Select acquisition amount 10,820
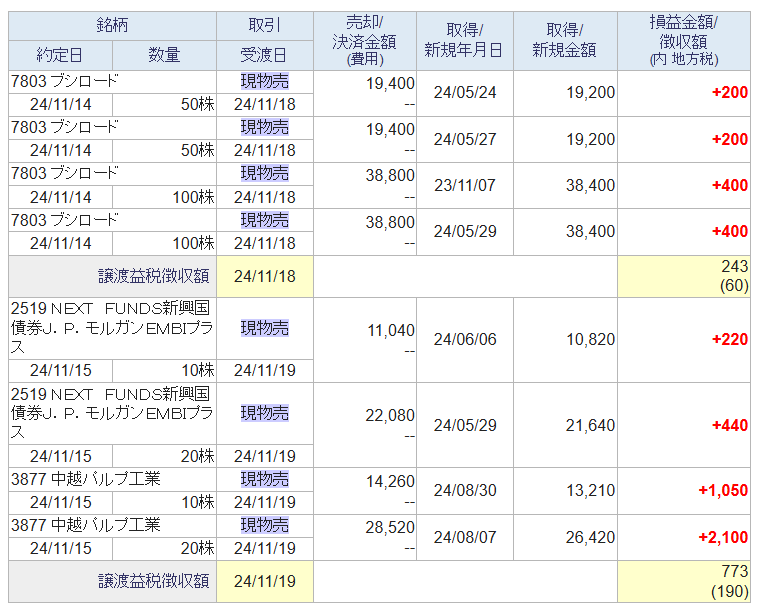Image resolution: width=761 pixels, height=612 pixels. click(x=590, y=340)
